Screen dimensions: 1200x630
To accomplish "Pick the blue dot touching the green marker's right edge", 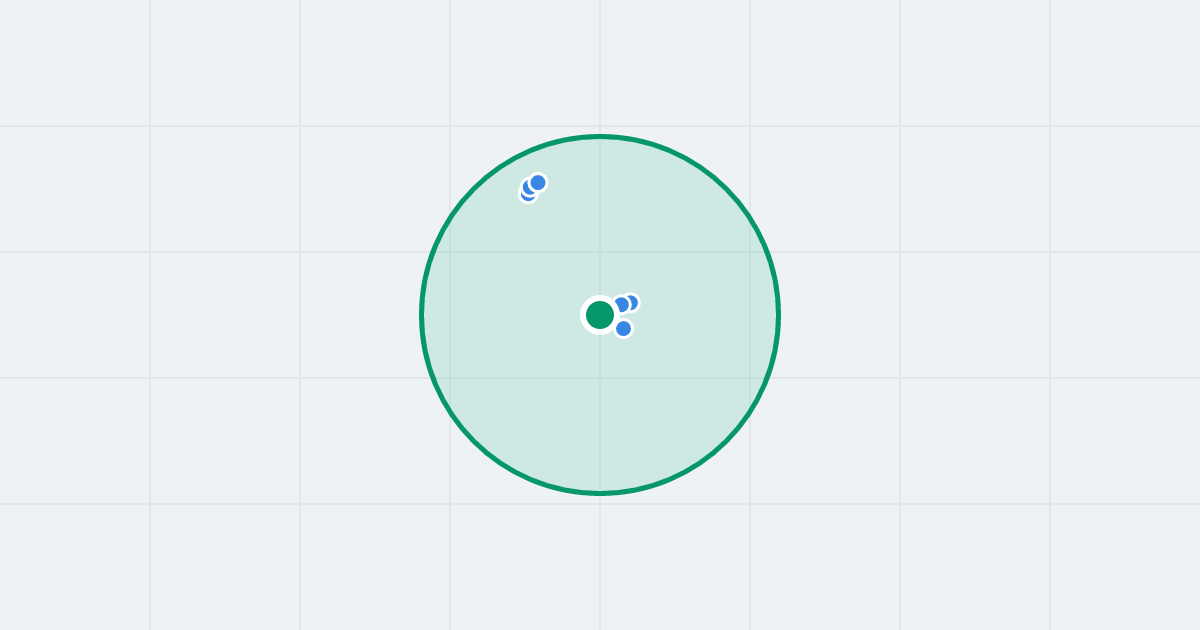I will [621, 305].
